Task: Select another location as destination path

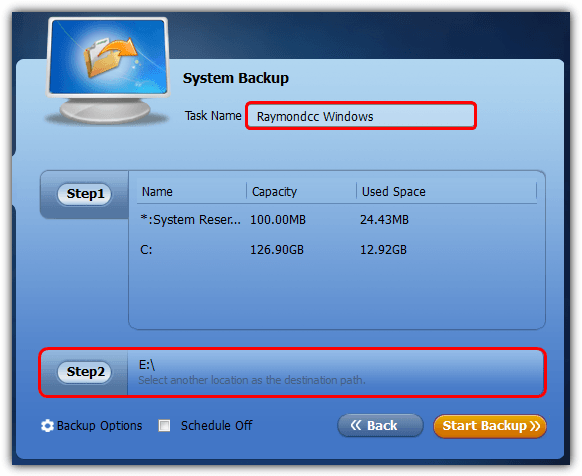Action: coord(252,380)
